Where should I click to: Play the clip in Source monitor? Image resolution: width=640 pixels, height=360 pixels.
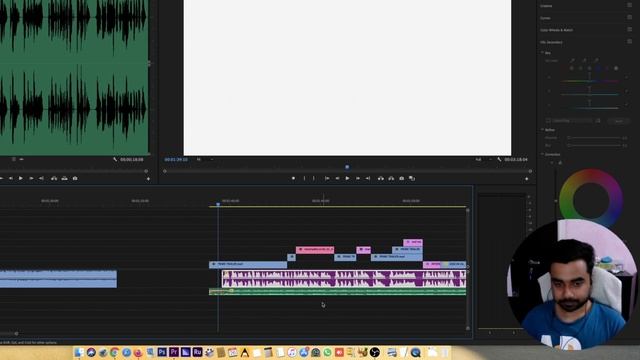(x=21, y=178)
